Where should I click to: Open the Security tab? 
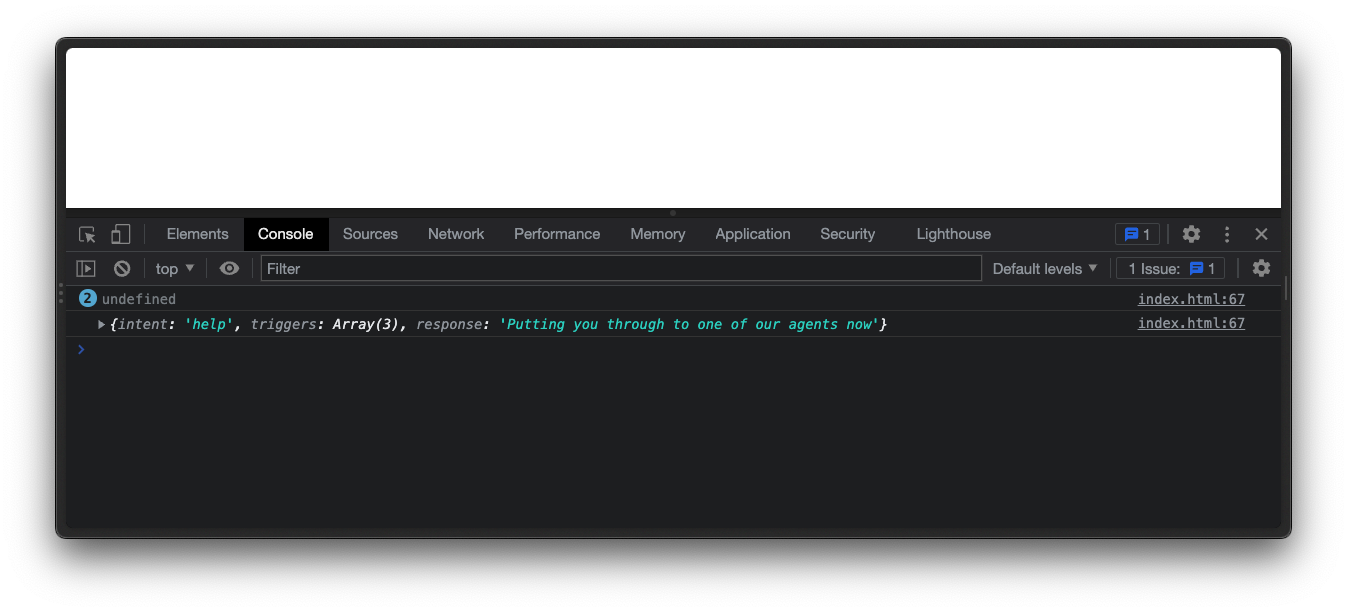coord(848,234)
